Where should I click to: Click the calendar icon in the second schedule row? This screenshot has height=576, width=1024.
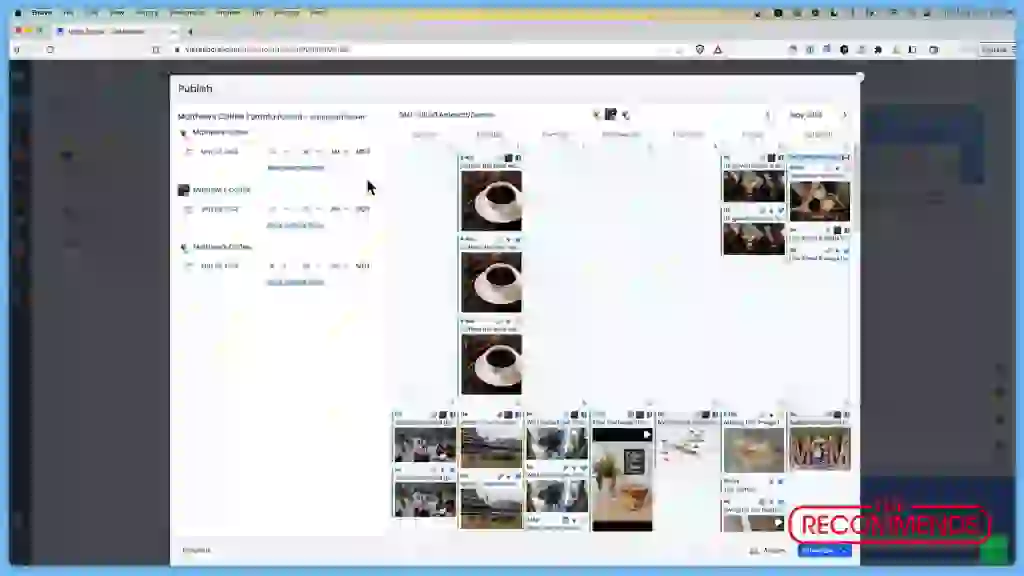[x=189, y=210]
